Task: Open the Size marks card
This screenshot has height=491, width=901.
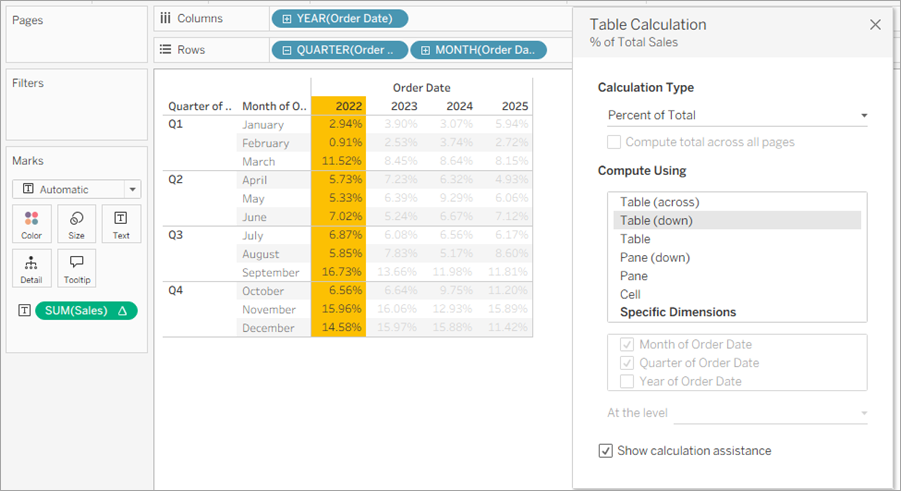Action: point(76,224)
